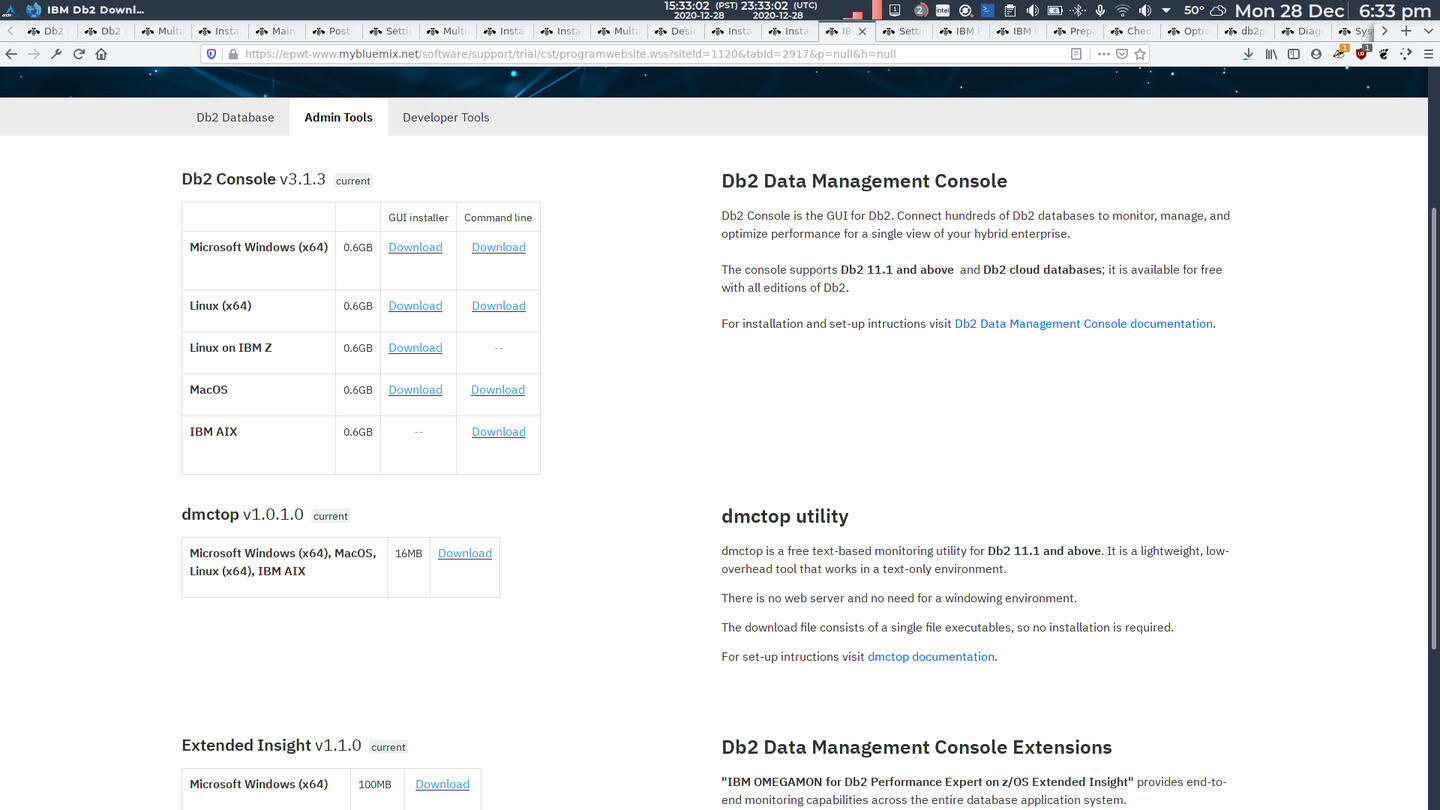
Task: Open the dmctop documentation link
Action: coord(931,657)
